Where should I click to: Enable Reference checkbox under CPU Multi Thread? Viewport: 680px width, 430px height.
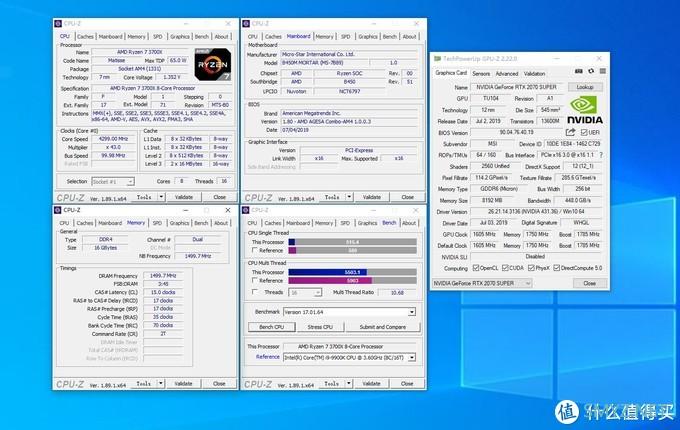click(255, 280)
